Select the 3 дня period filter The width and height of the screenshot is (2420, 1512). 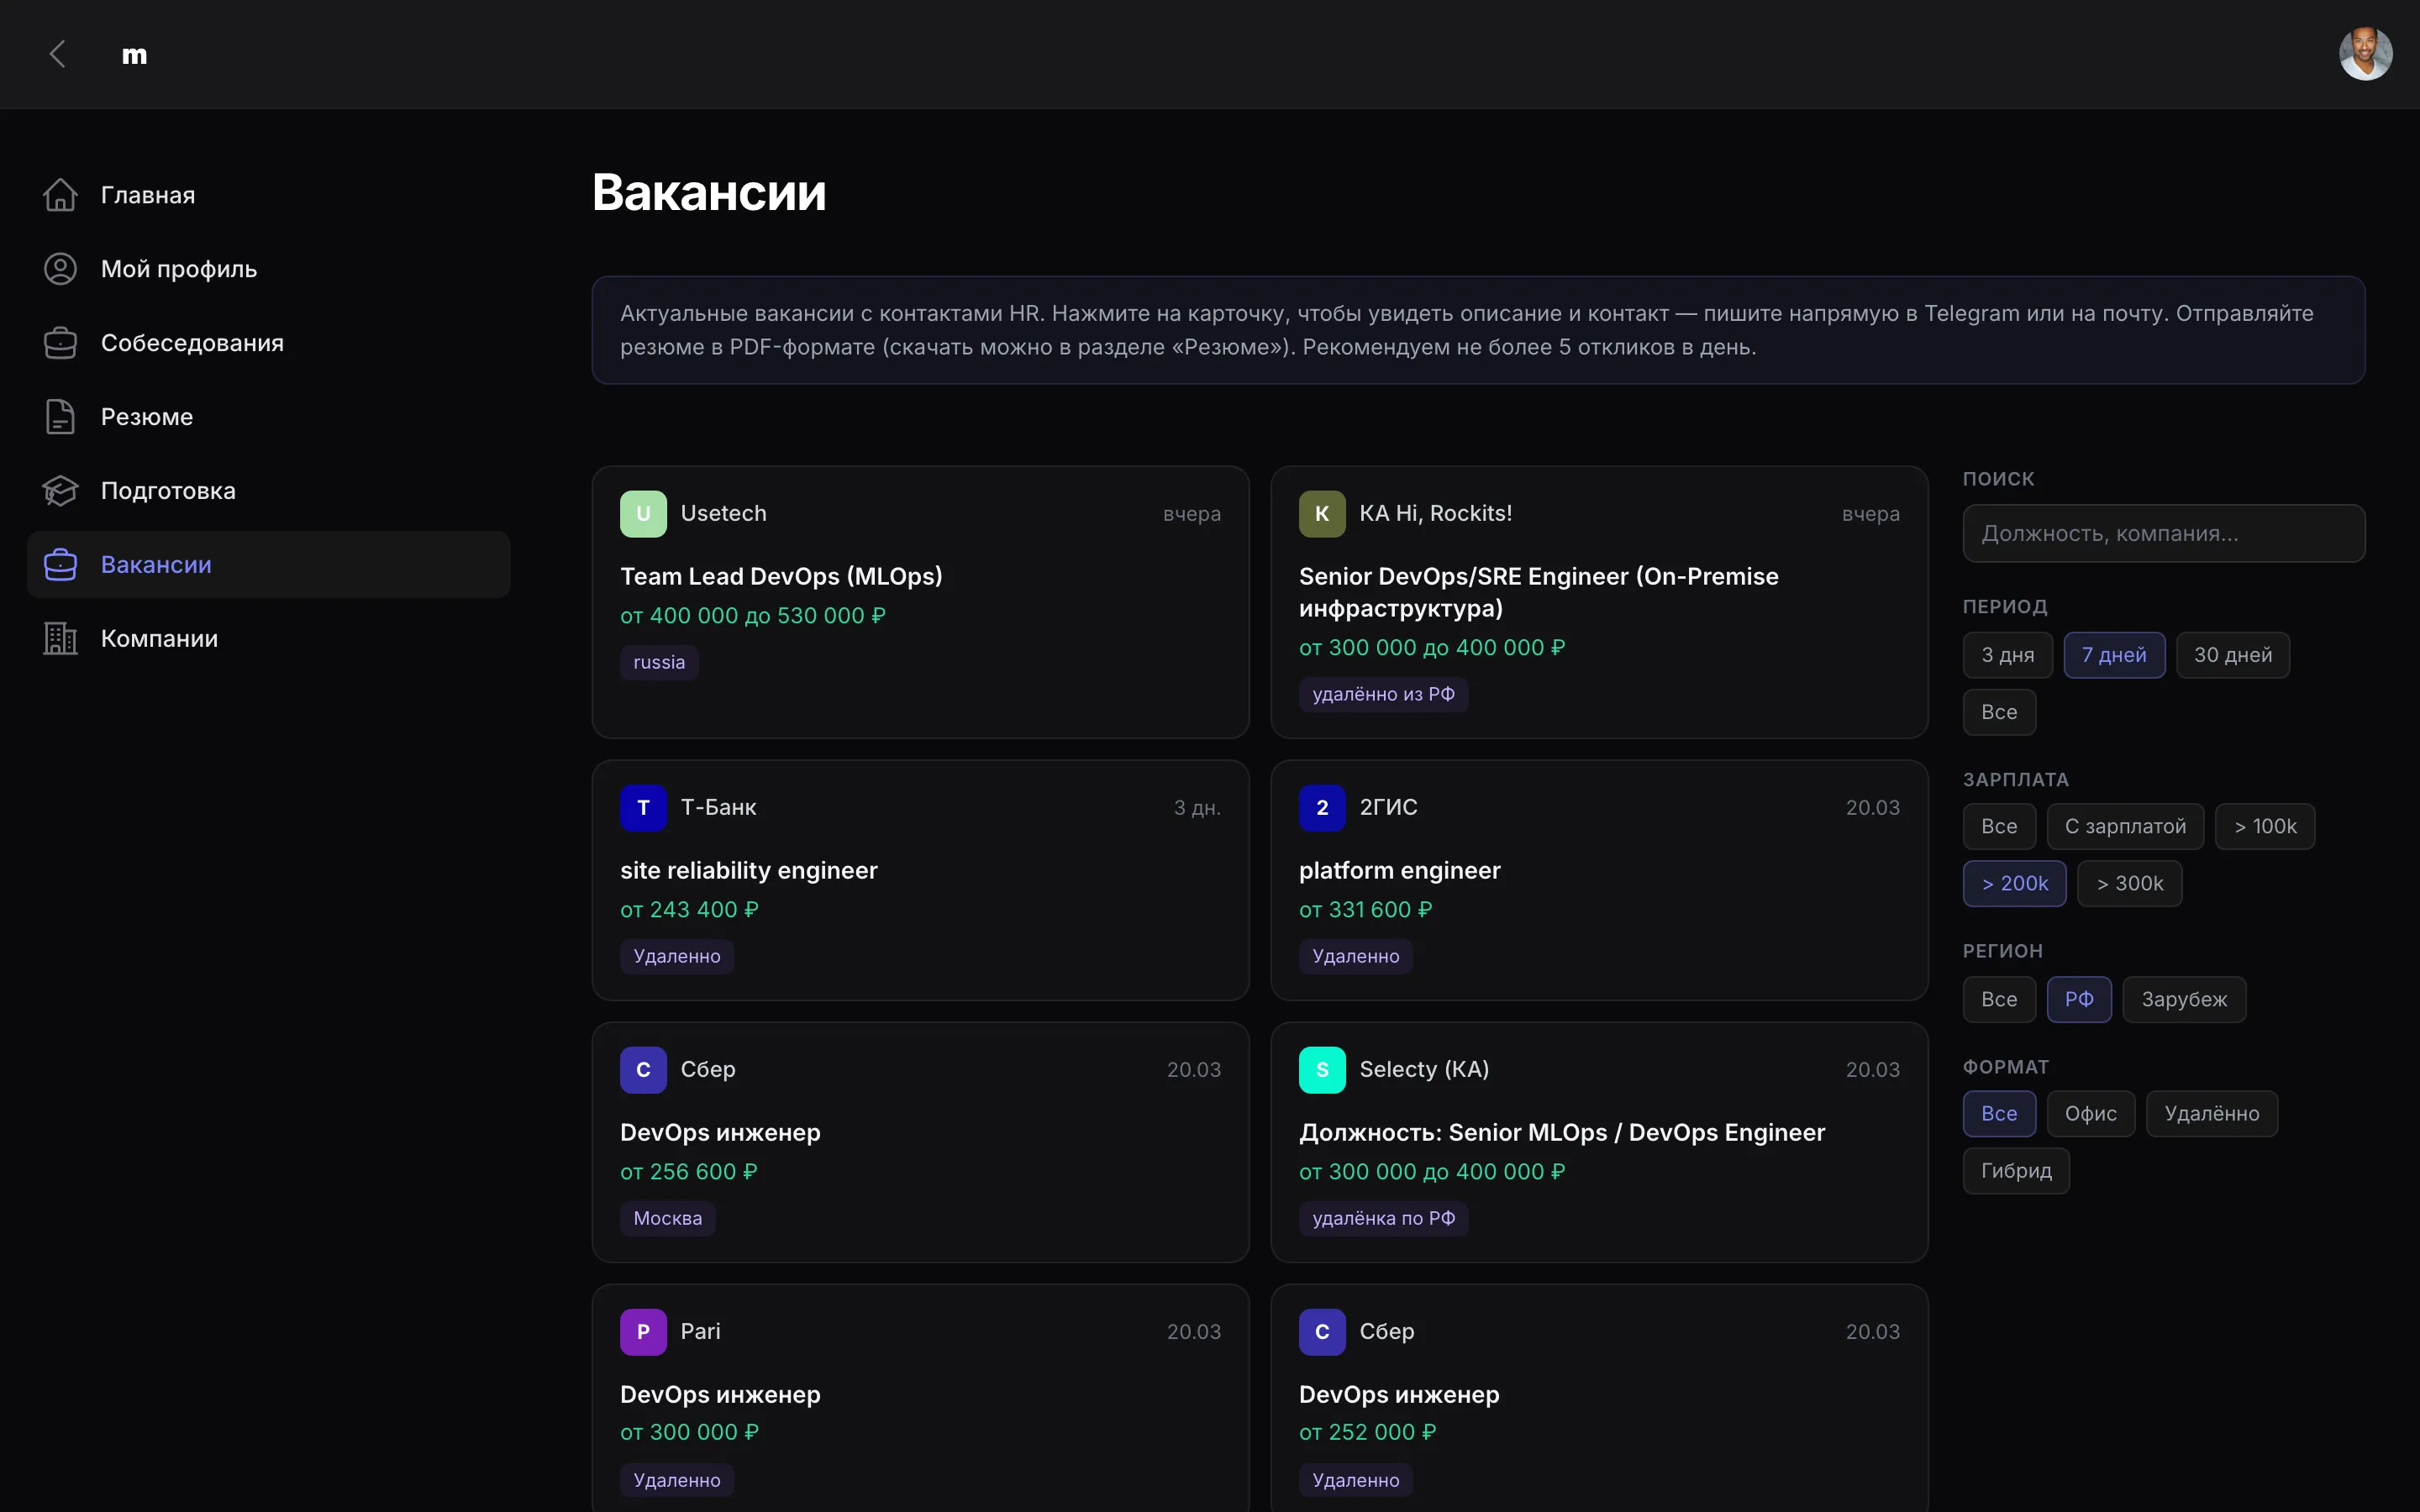[x=2007, y=655]
